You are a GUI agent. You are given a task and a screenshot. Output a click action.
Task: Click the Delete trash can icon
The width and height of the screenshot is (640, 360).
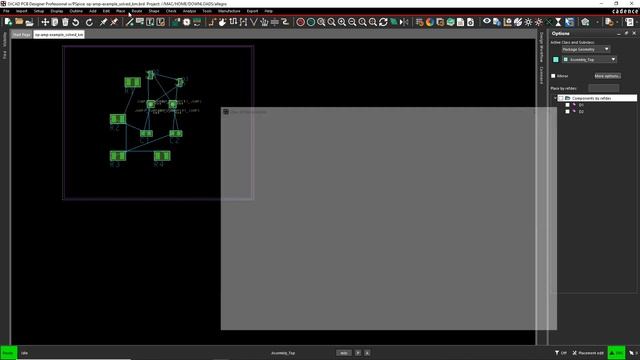[x=65, y=22]
